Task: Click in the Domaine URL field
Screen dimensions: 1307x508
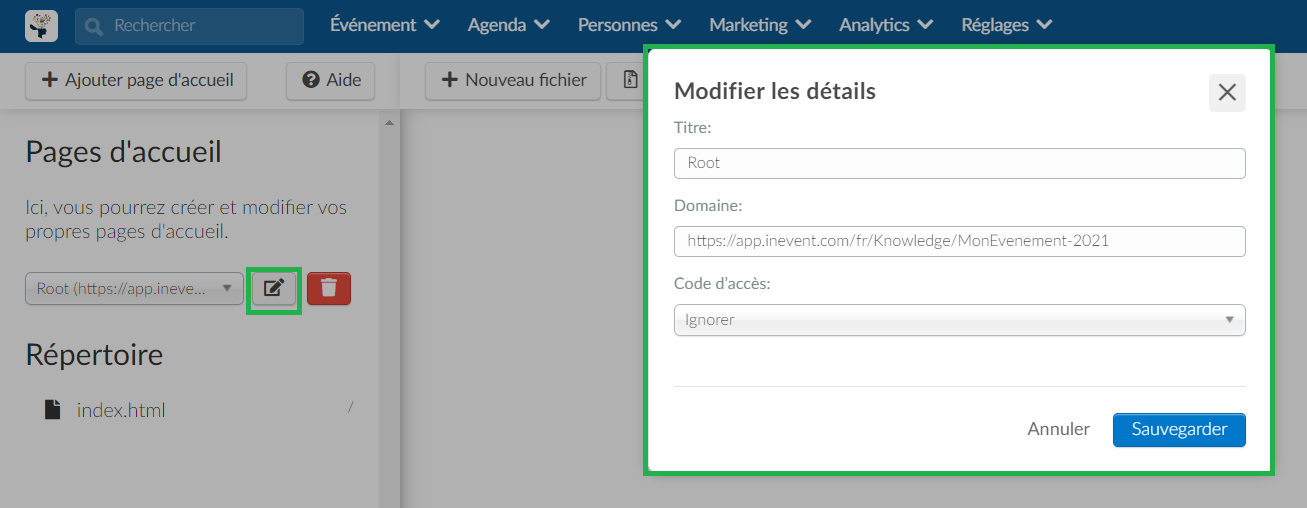Action: (960, 241)
